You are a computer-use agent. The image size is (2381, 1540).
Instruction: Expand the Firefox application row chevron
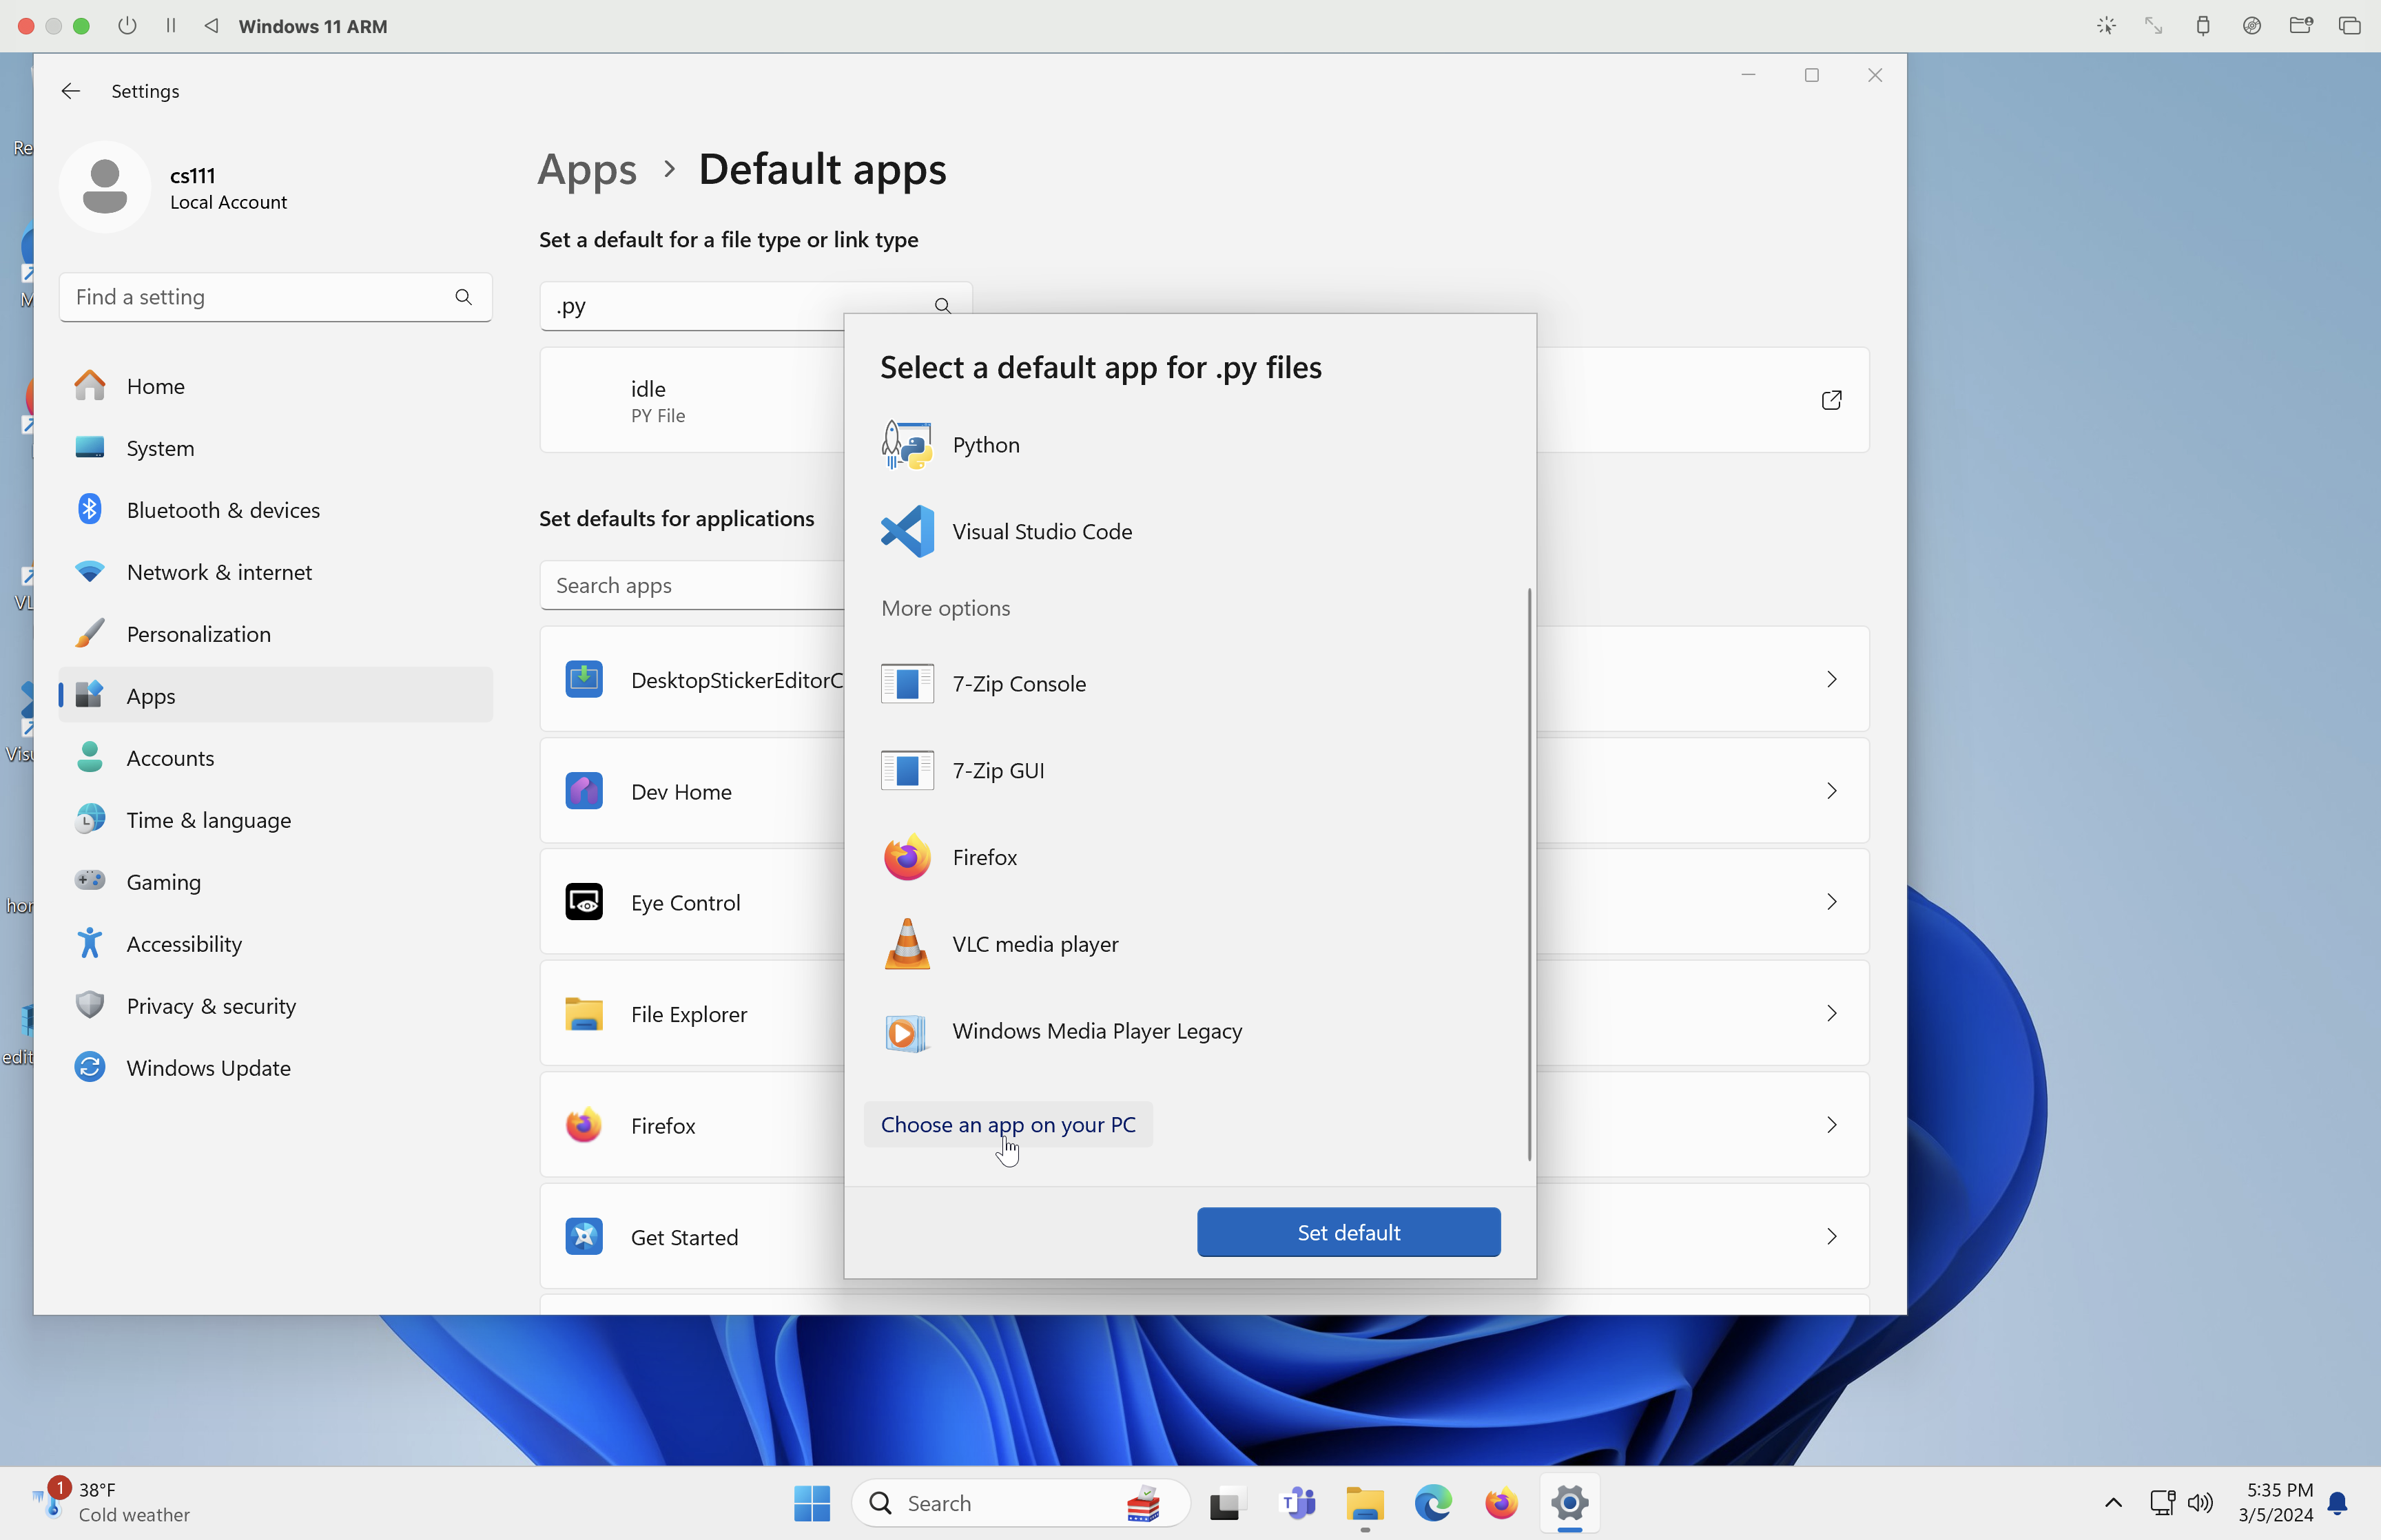[1831, 1125]
